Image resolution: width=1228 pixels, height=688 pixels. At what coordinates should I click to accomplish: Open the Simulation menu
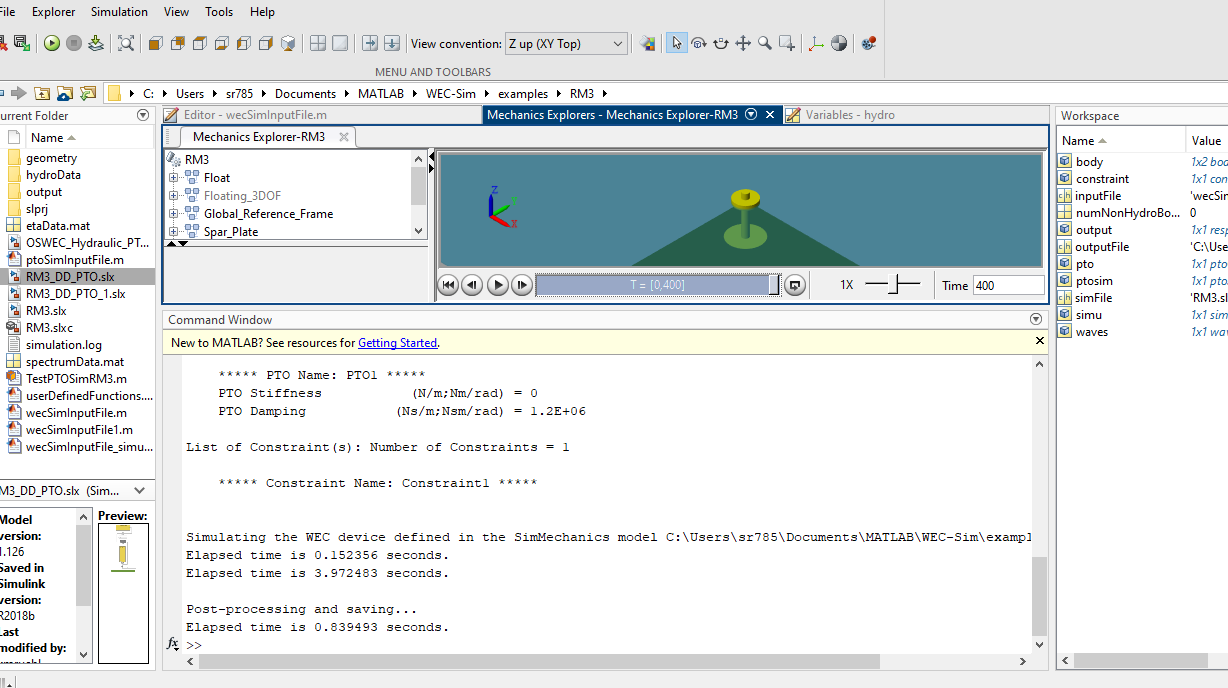coord(118,11)
